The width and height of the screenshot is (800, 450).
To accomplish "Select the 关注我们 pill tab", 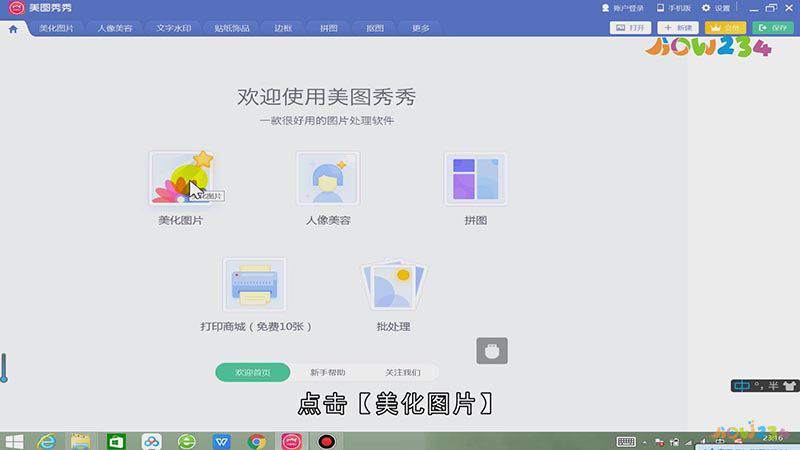I will pyautogui.click(x=403, y=372).
